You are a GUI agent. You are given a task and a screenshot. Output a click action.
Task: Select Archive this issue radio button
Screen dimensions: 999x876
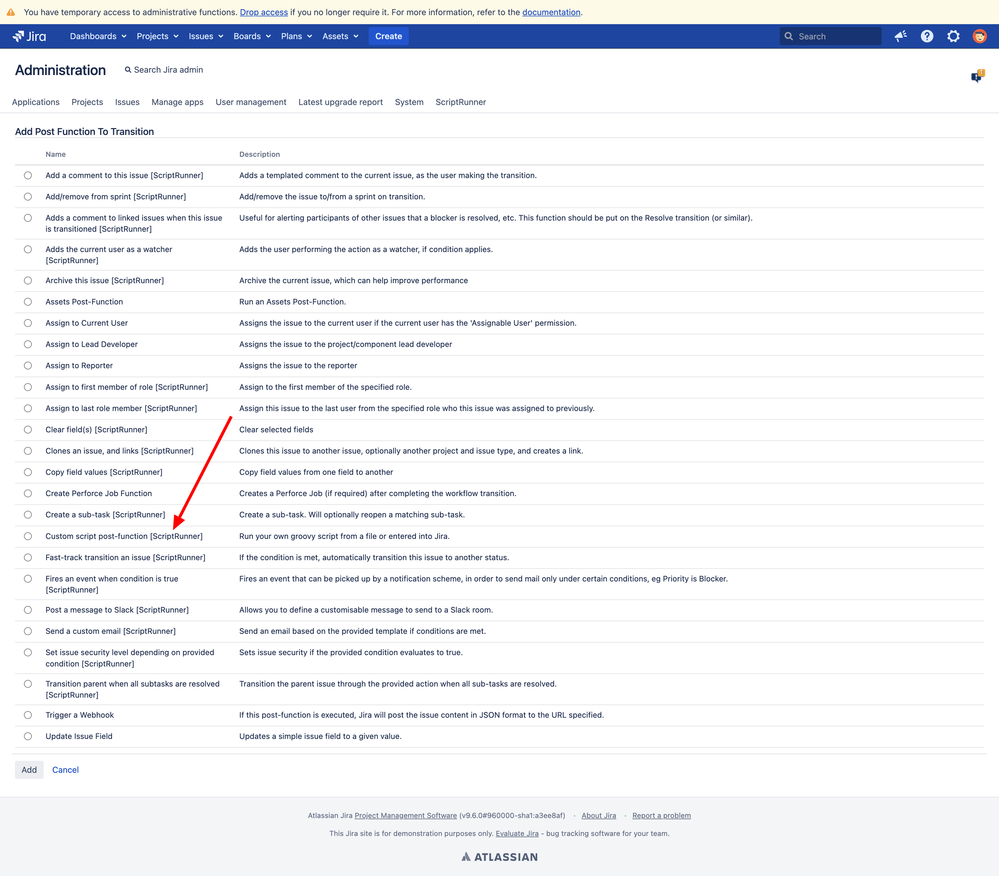coord(28,280)
